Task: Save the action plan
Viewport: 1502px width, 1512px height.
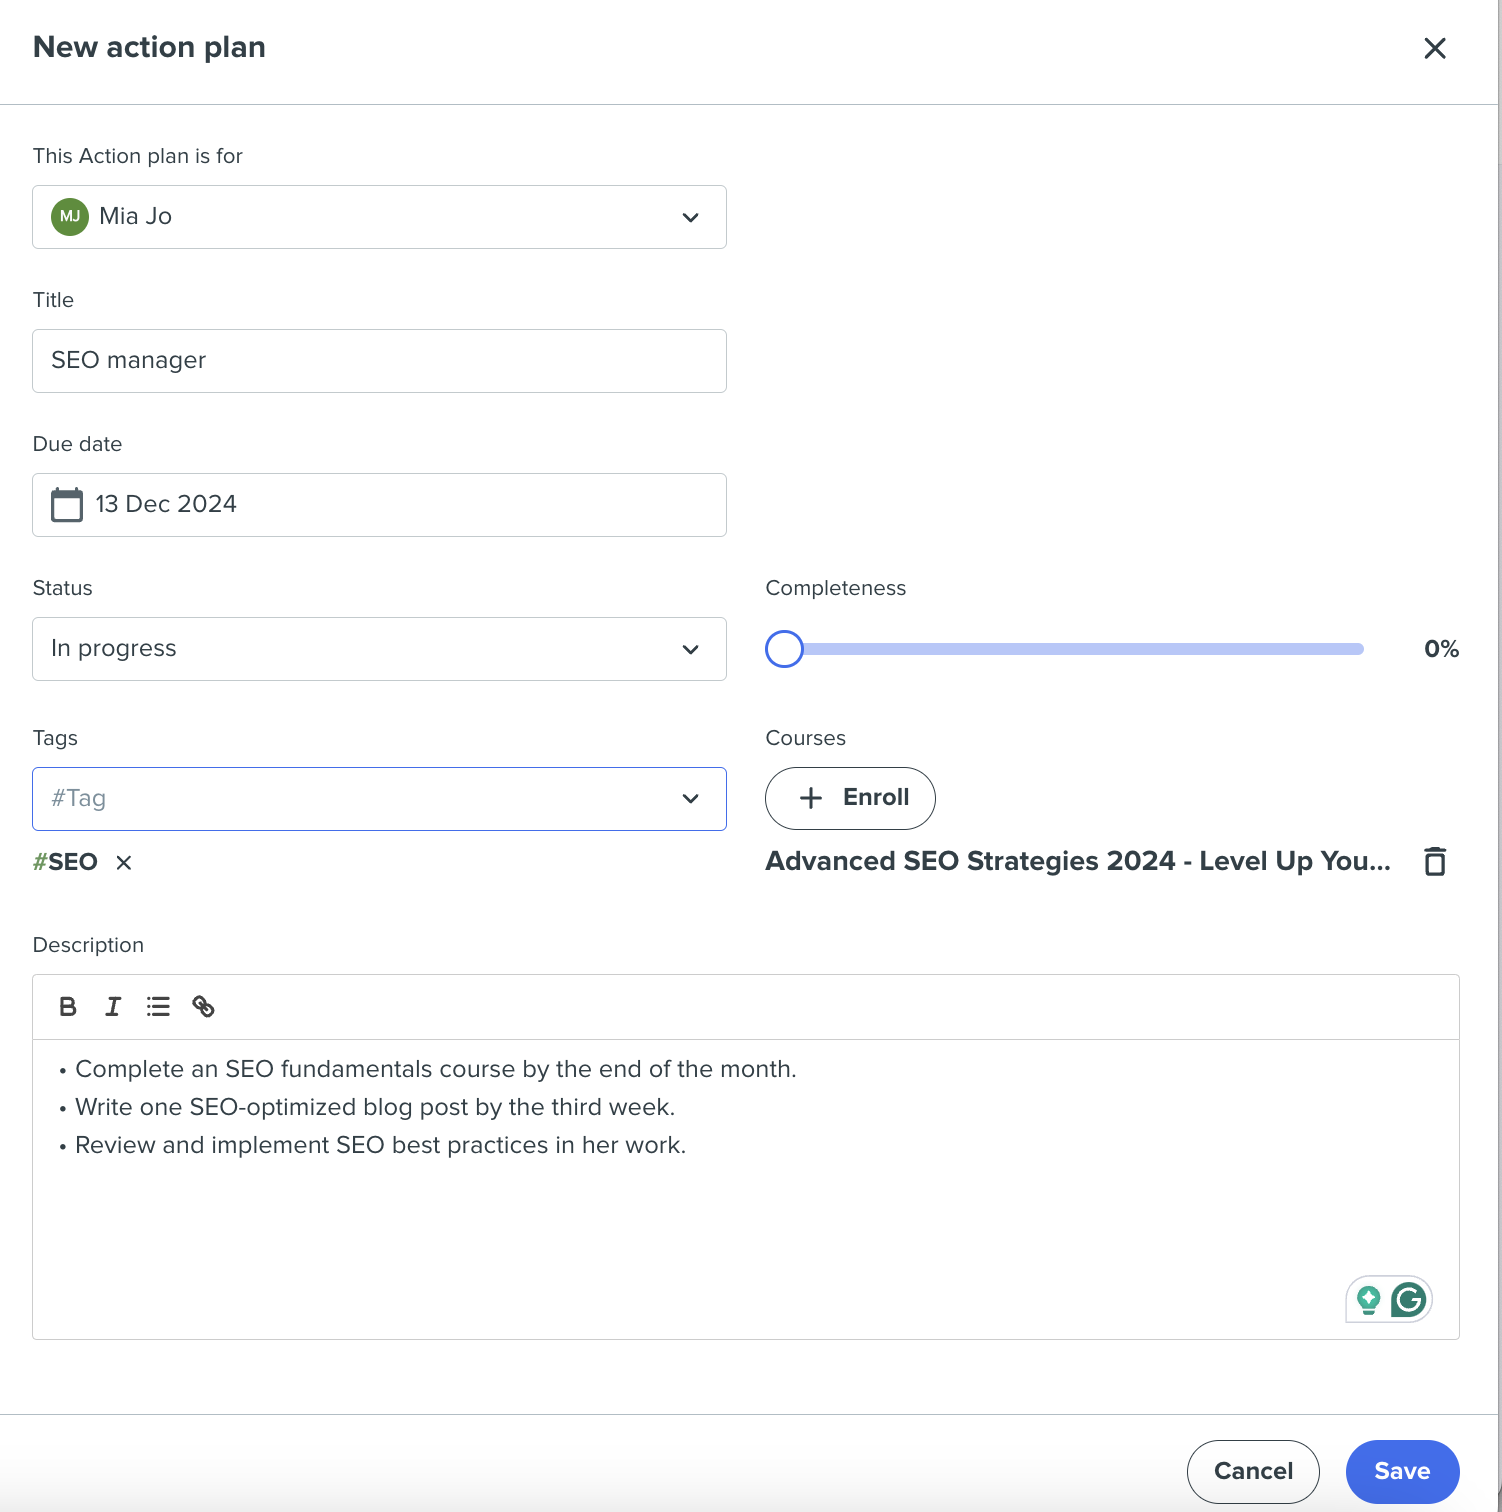Action: (1402, 1471)
